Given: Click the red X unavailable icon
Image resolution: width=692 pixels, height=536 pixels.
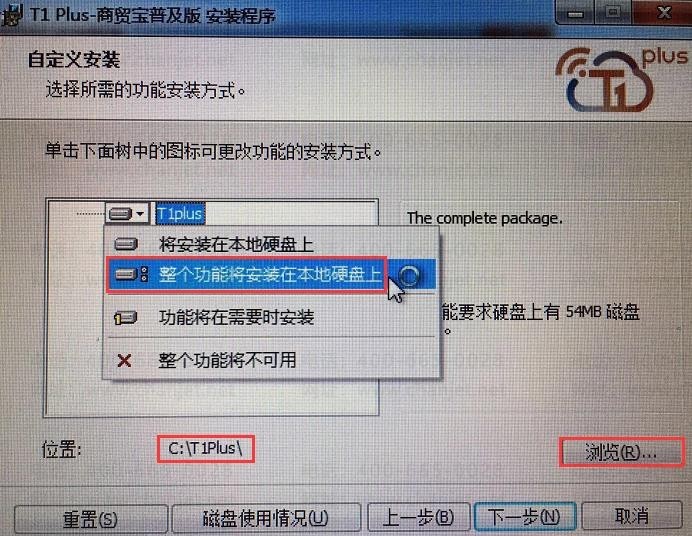Looking at the screenshot, I should (124, 361).
